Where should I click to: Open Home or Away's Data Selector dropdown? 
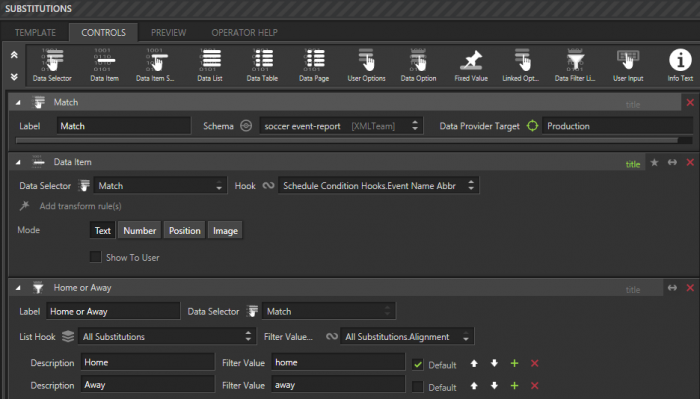[x=329, y=311]
